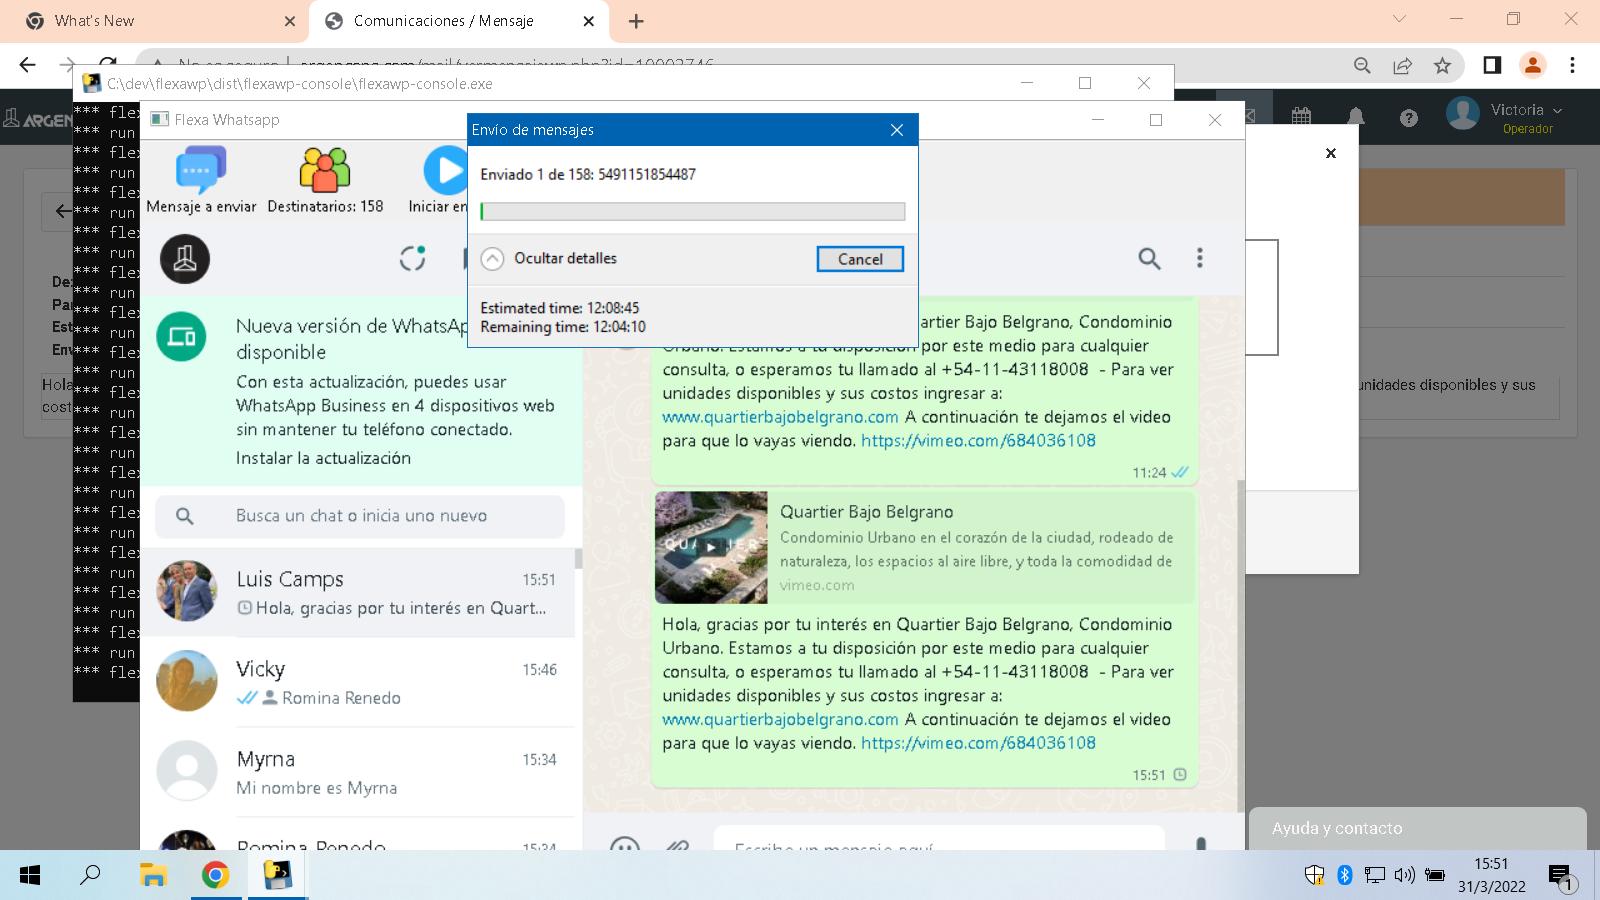This screenshot has width=1600, height=900.
Task: Close the Comunicaciones / Mensaje tab
Action: tap(588, 21)
